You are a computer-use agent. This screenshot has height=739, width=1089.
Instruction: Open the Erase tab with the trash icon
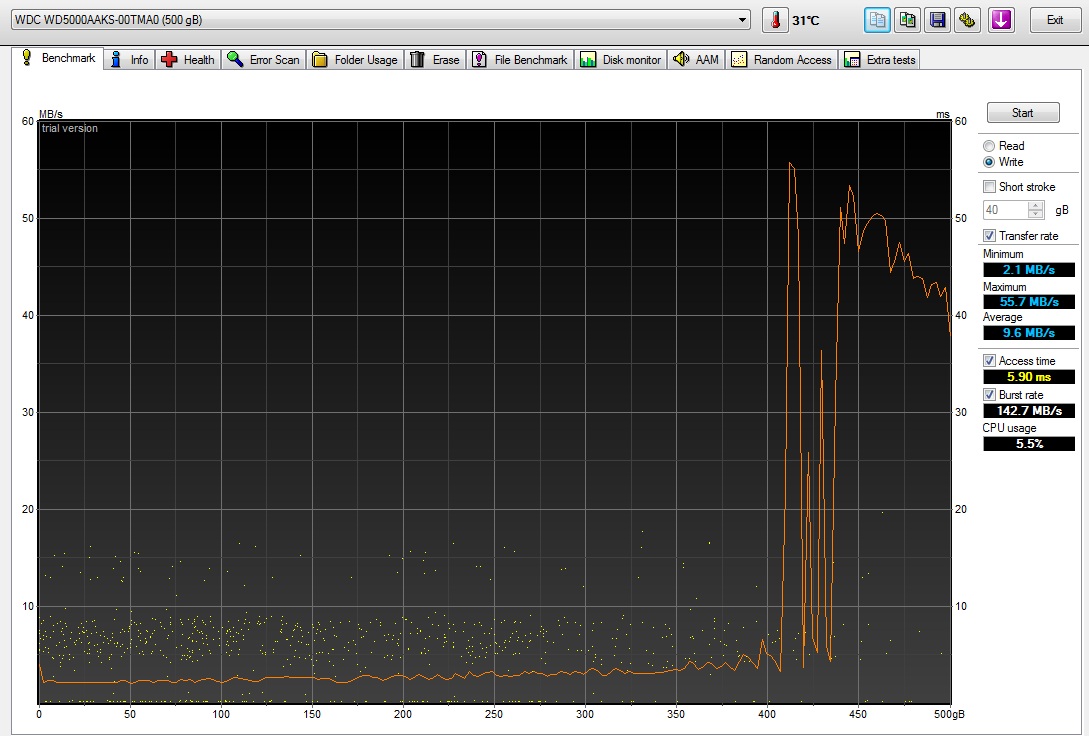point(435,60)
